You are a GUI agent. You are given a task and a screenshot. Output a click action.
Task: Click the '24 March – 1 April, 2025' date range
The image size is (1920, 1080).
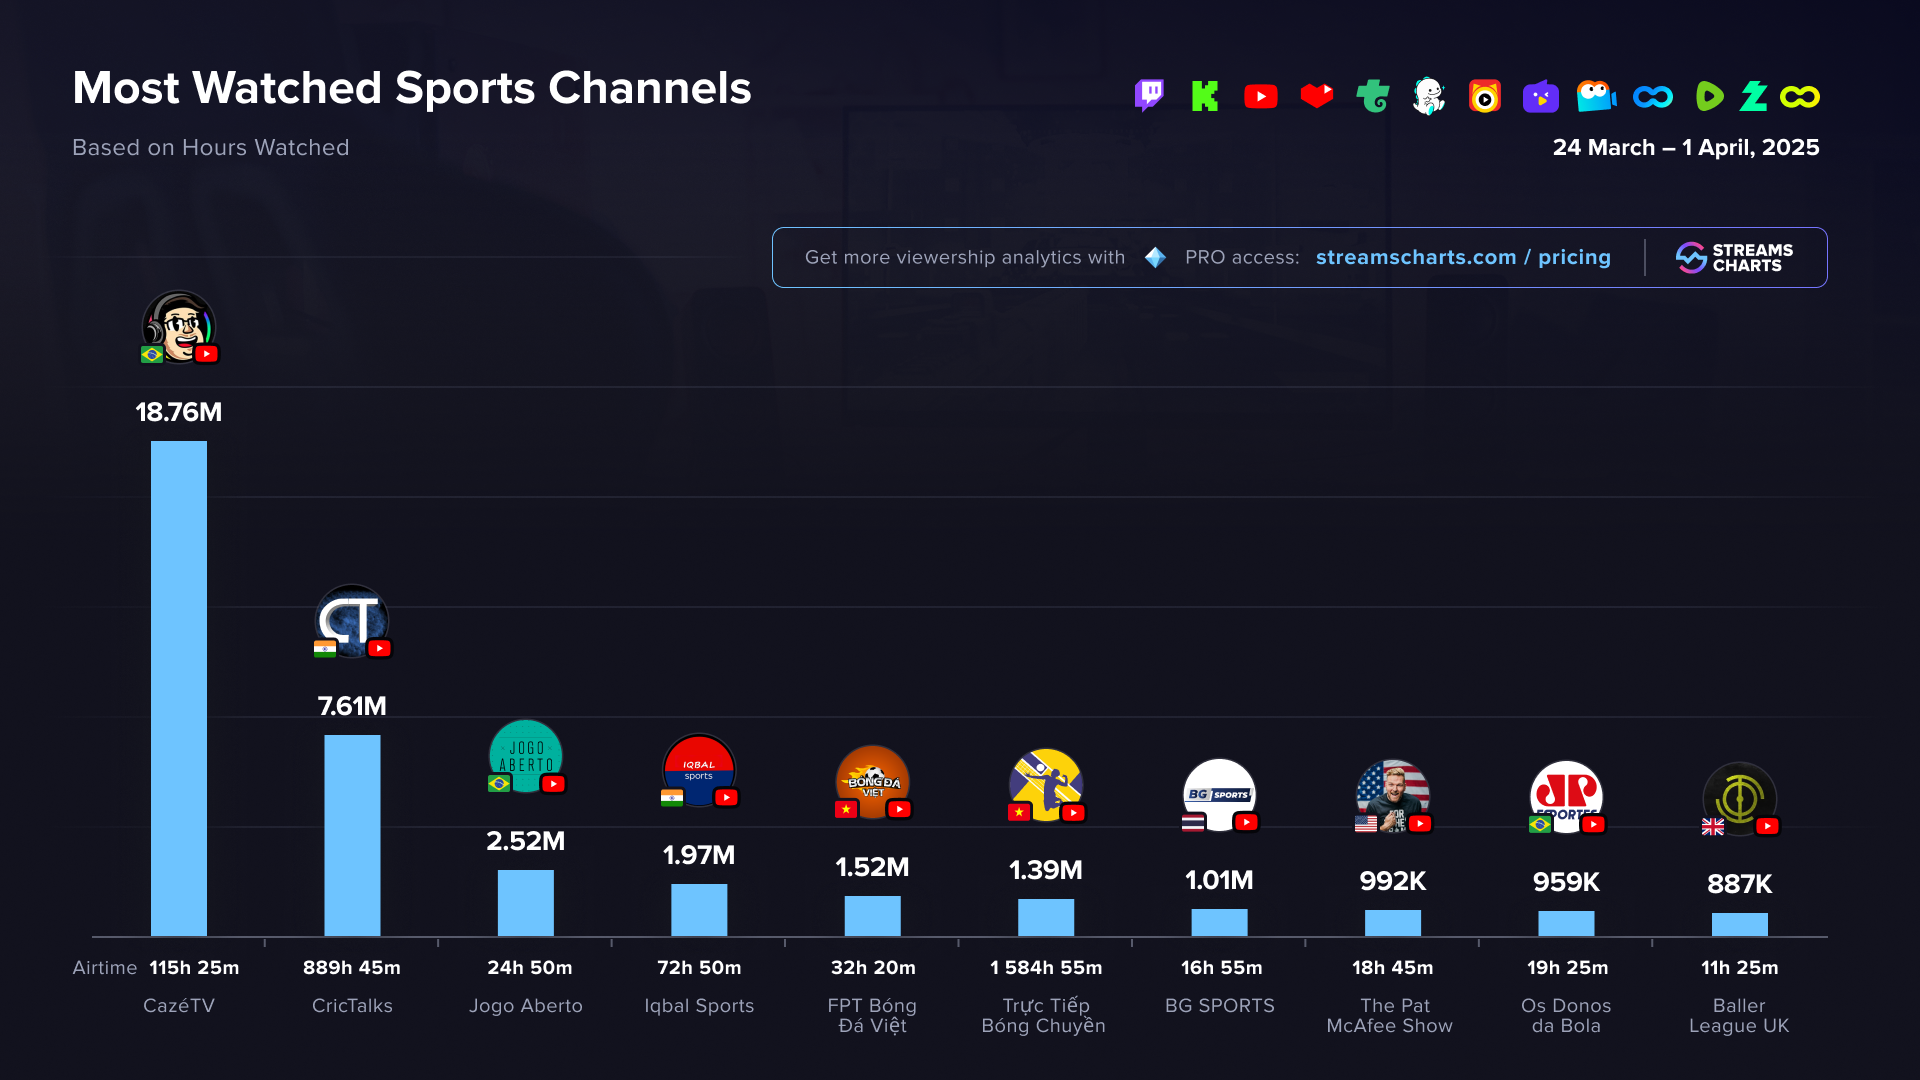coord(1686,147)
